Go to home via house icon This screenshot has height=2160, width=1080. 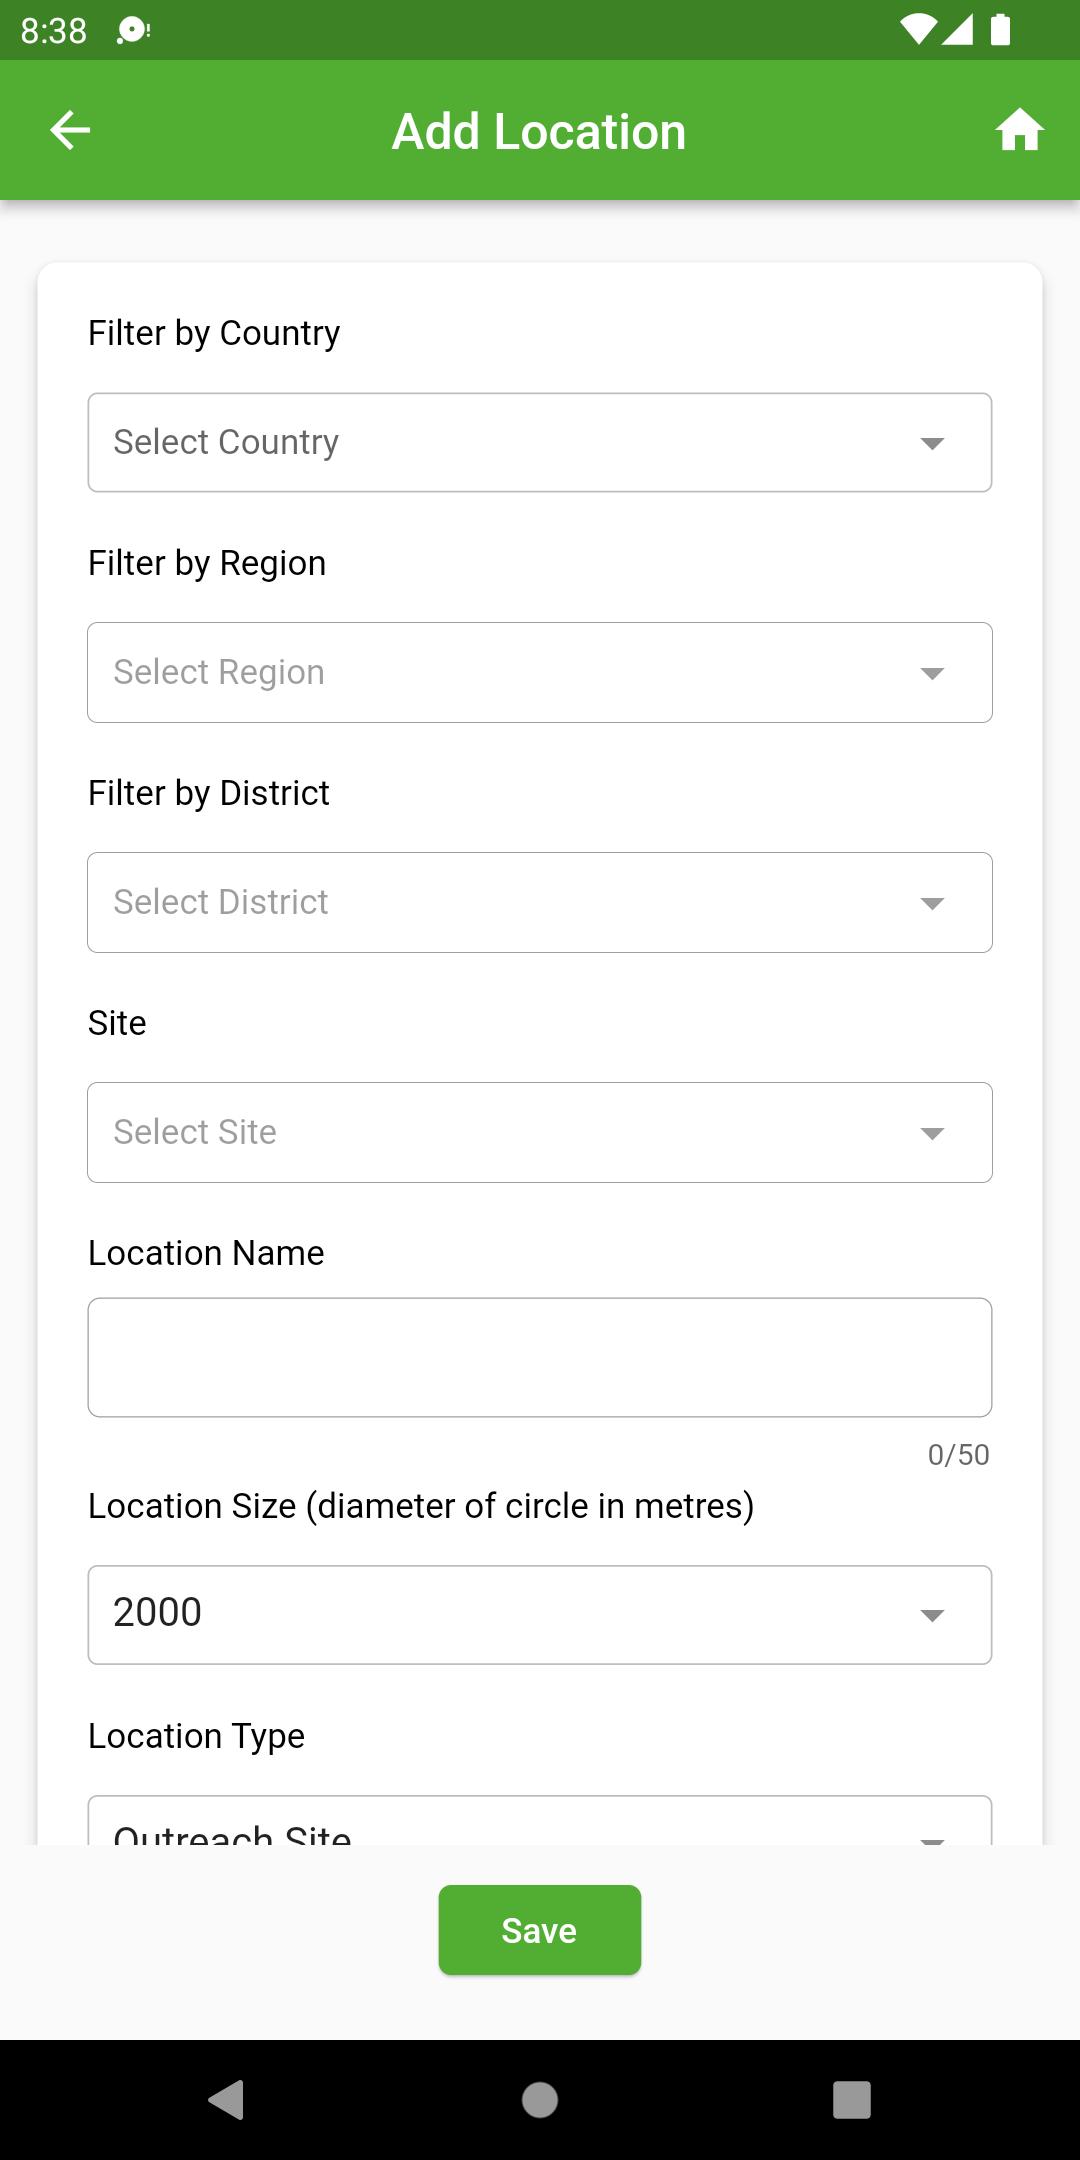tap(1019, 130)
